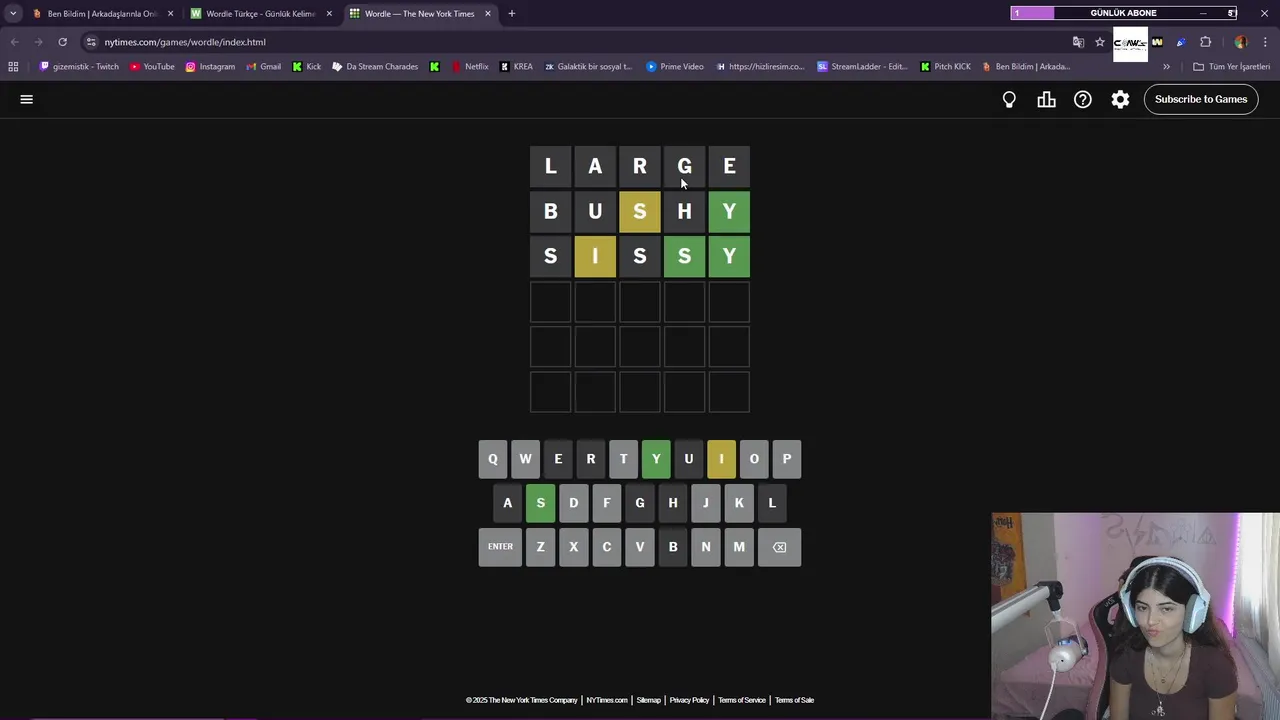This screenshot has height=720, width=1280.
Task: Open the Da Stream Charades bookmark
Action: coord(375,67)
